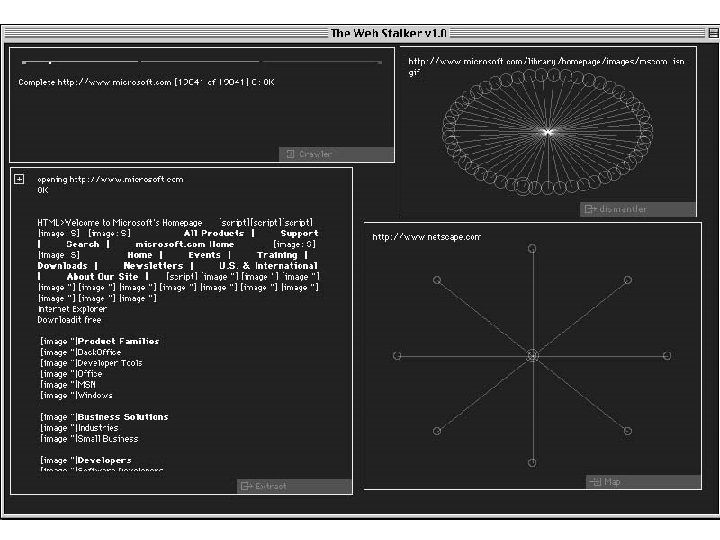Viewport: 720px width, 540px height.
Task: Click the OK line under opening microsoft.com
Action: (43, 190)
